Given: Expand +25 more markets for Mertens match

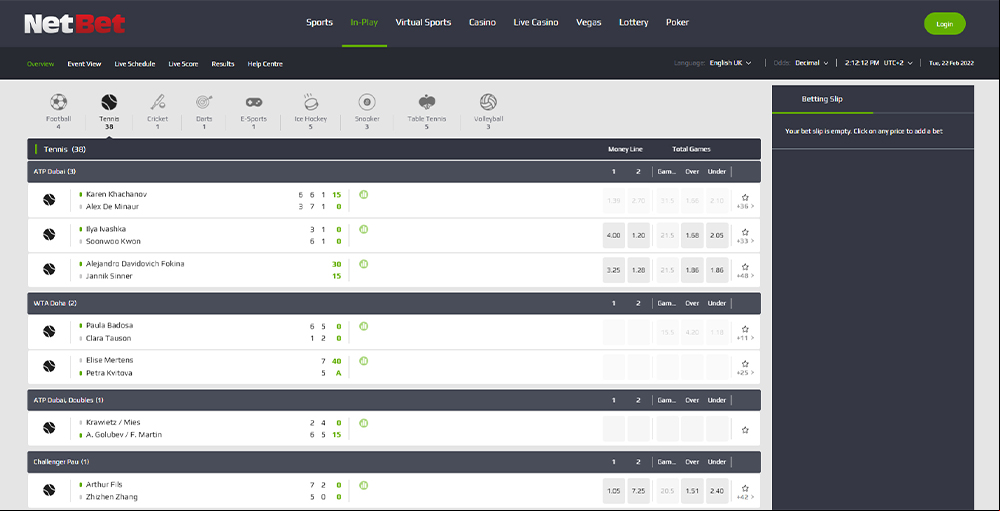Looking at the screenshot, I should (x=745, y=372).
